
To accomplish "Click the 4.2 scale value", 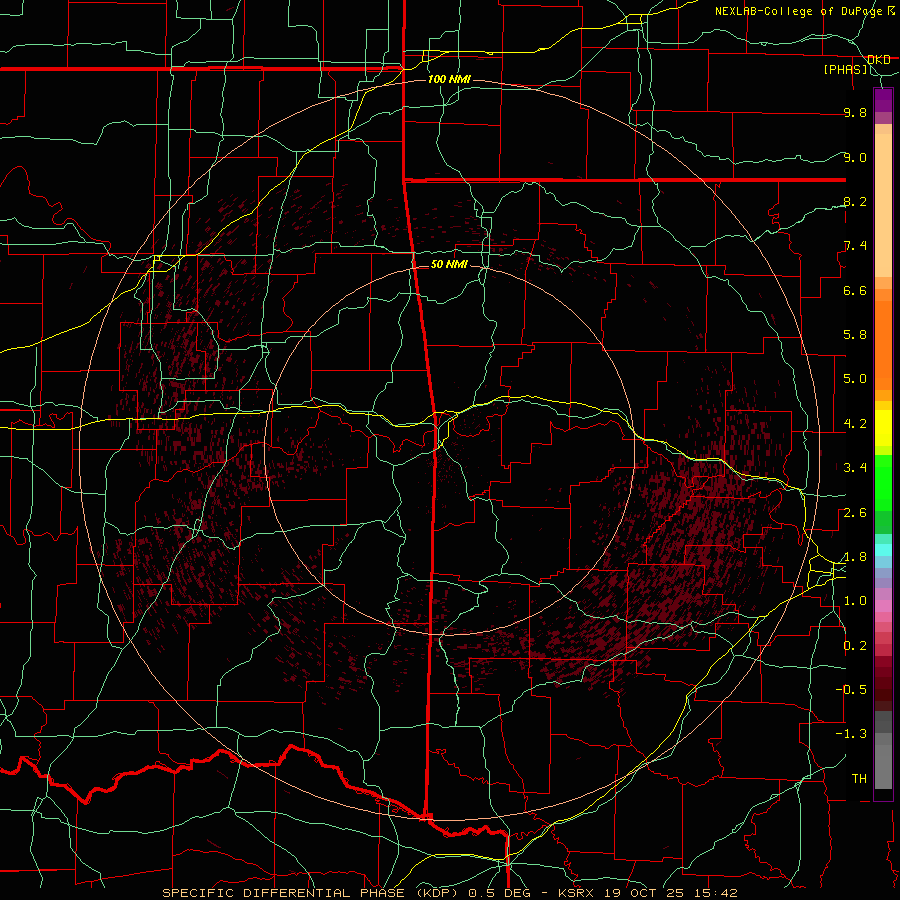I will (x=855, y=424).
